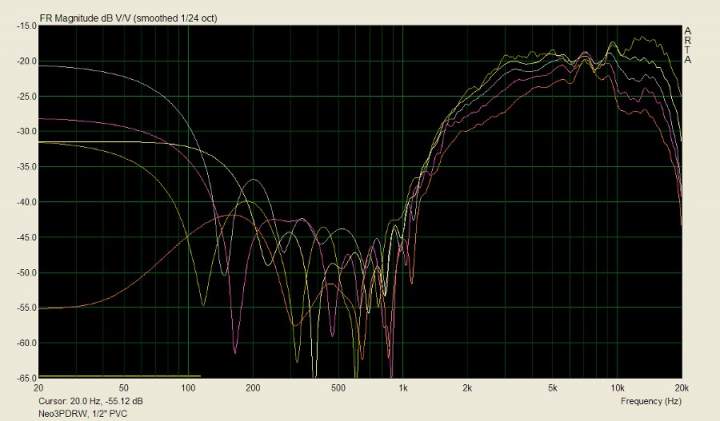Click the 500 Hz frequency tick label
Viewport: 720px width, 421px height.
(338, 388)
